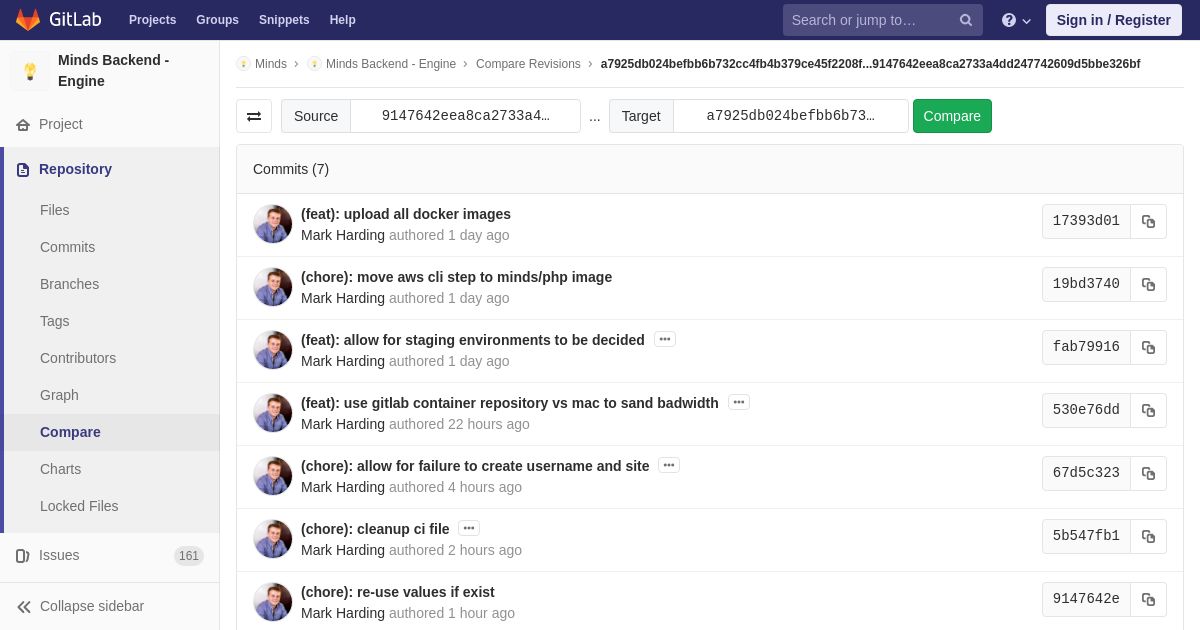This screenshot has width=1200, height=630.
Task: Open commit 9147642e SHA link
Action: (1086, 600)
